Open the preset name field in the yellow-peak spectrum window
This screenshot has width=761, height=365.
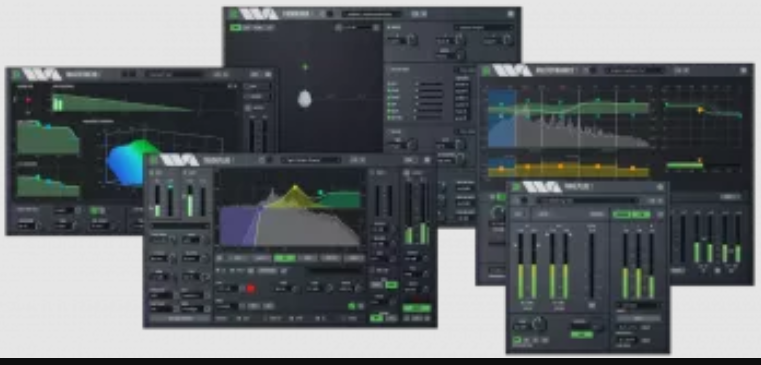310,160
